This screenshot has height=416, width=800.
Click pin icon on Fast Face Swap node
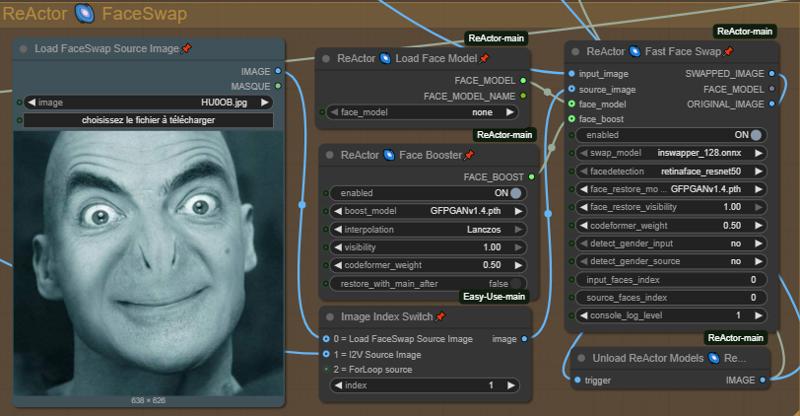pos(728,51)
